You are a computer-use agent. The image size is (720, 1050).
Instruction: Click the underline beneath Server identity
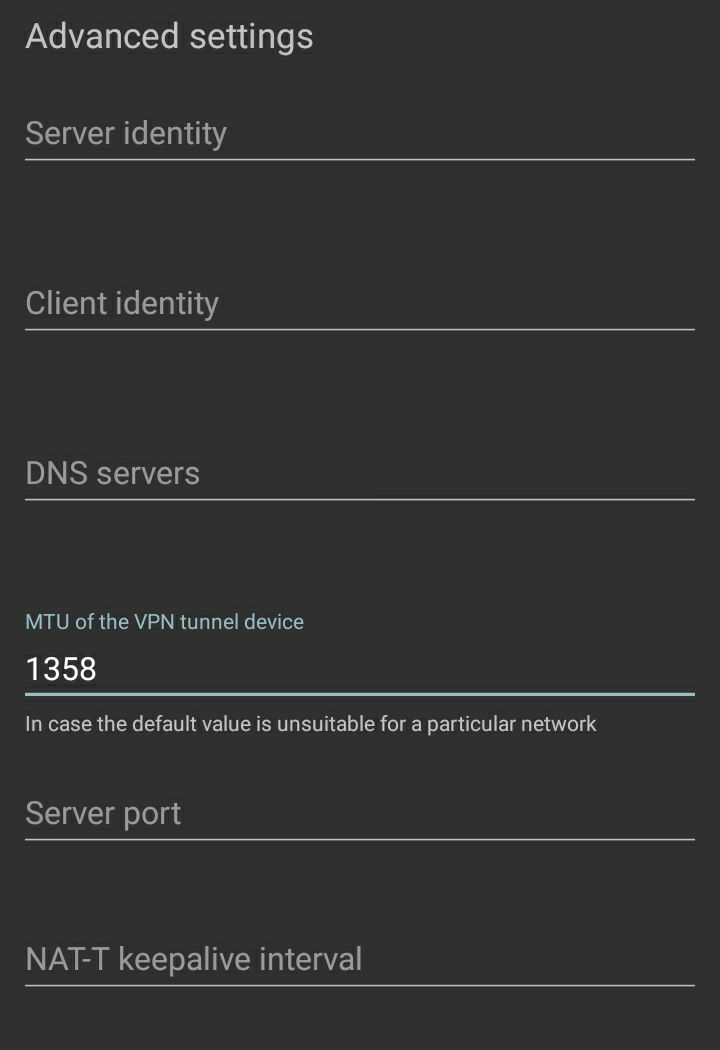click(x=360, y=159)
